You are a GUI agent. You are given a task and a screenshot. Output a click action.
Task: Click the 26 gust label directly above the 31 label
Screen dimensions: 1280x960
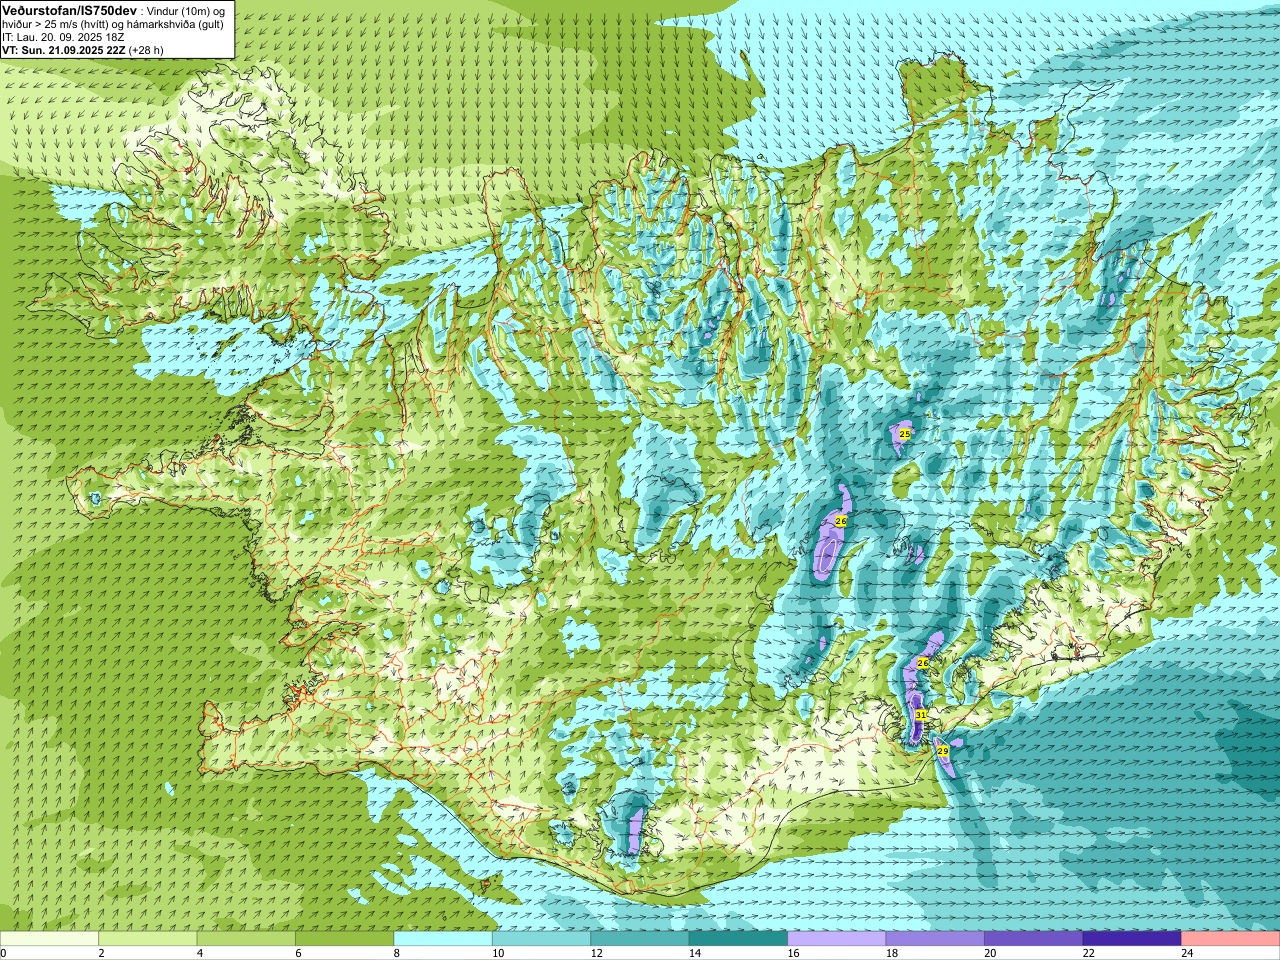point(923,664)
